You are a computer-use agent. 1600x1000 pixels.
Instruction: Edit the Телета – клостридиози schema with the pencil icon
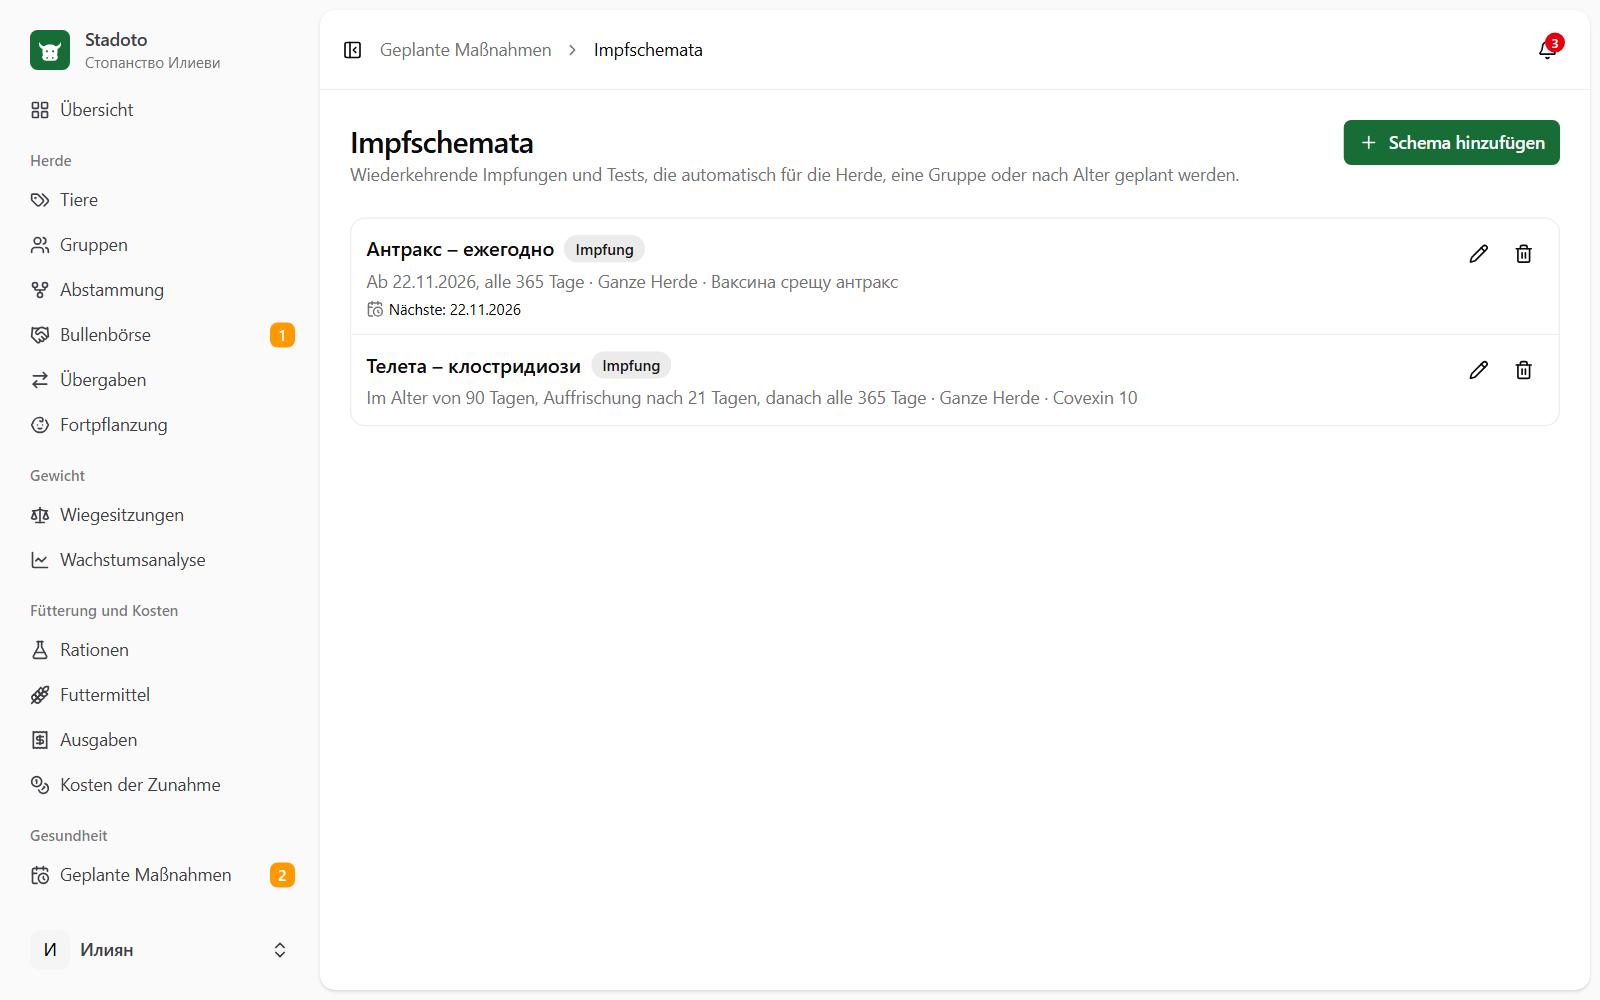point(1478,370)
